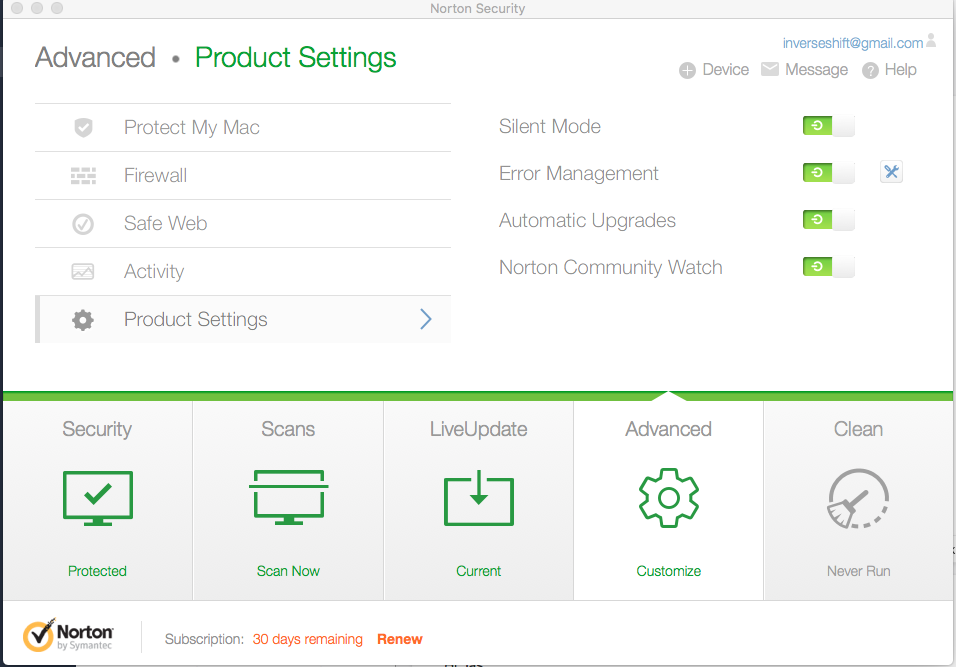Click the Security protected monitor icon

point(97,497)
